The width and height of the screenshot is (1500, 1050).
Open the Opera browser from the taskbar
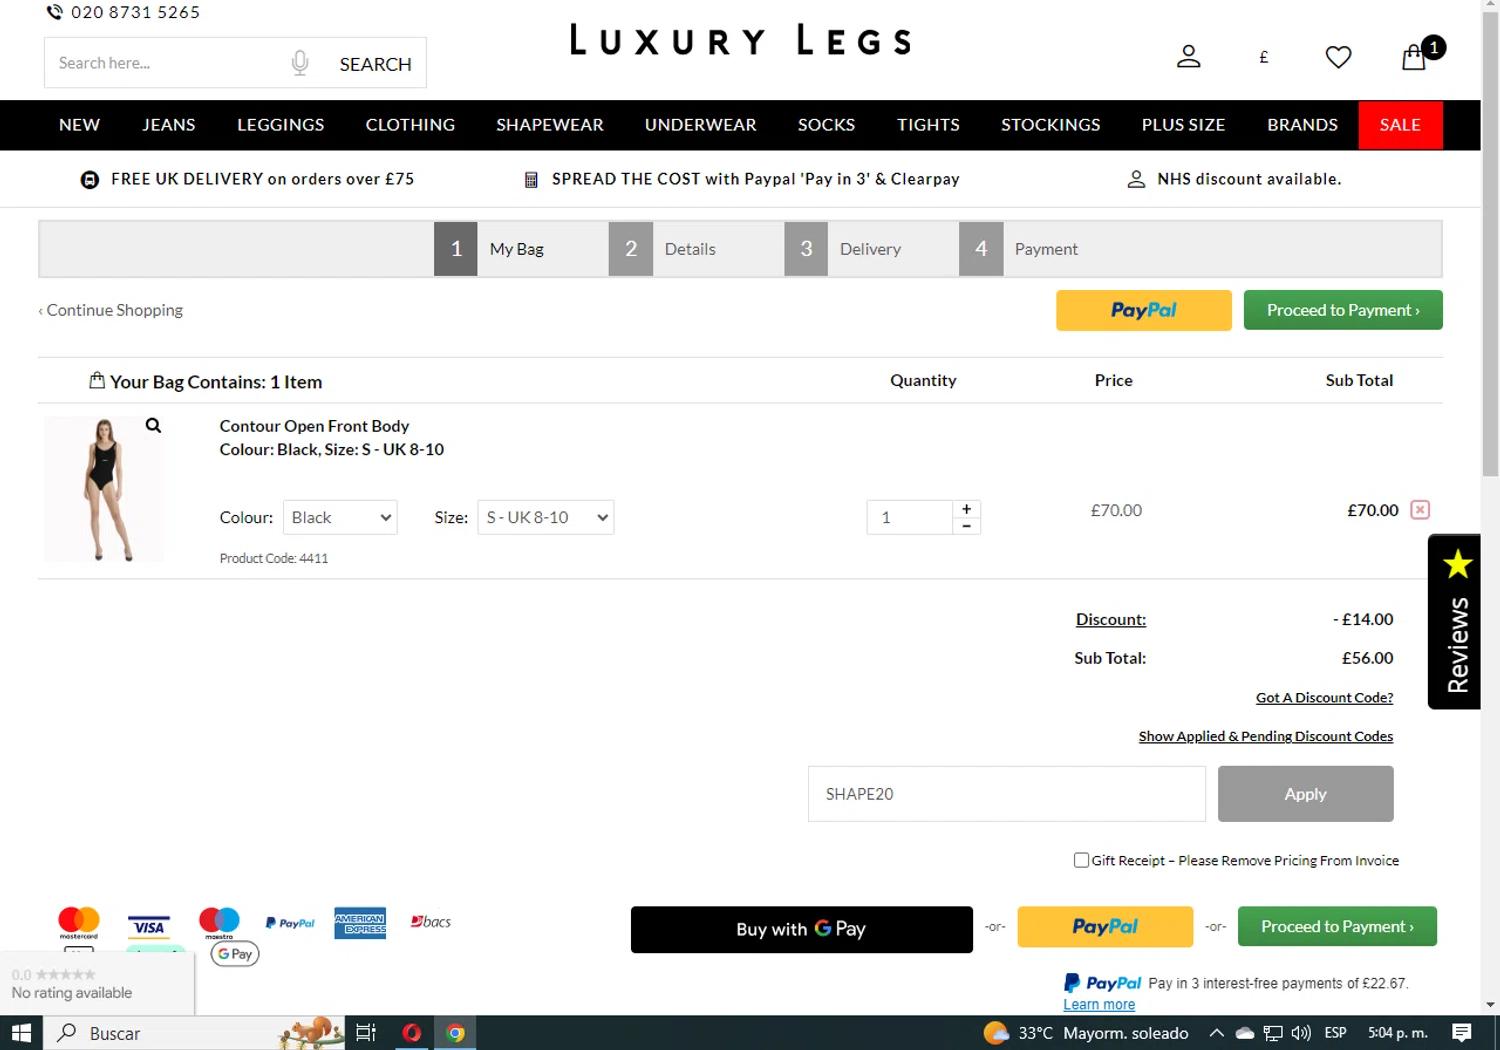(x=411, y=1033)
